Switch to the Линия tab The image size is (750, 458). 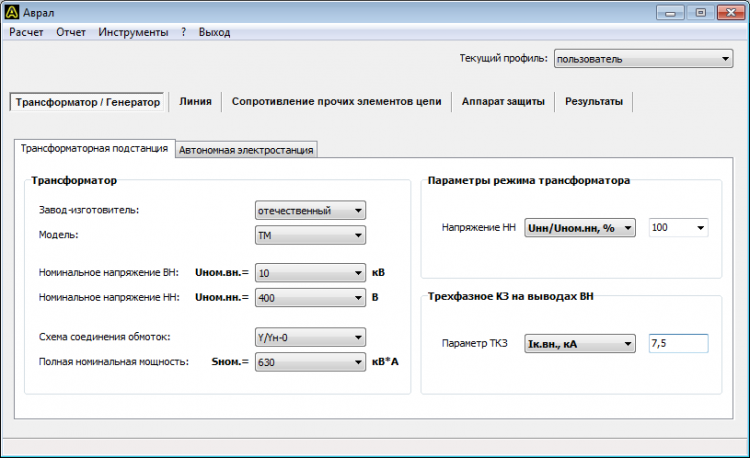tap(195, 102)
